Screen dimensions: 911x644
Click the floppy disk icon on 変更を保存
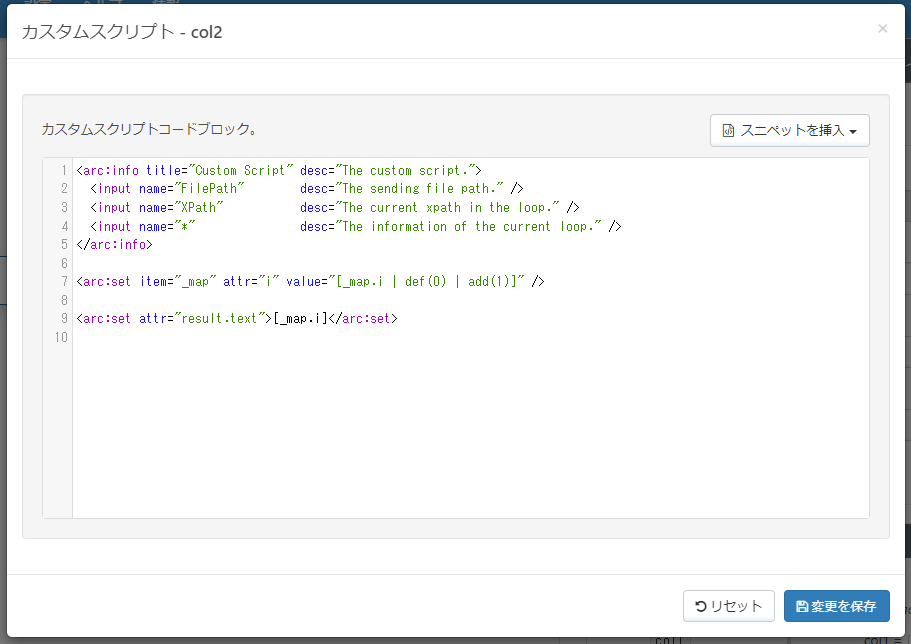(802, 606)
